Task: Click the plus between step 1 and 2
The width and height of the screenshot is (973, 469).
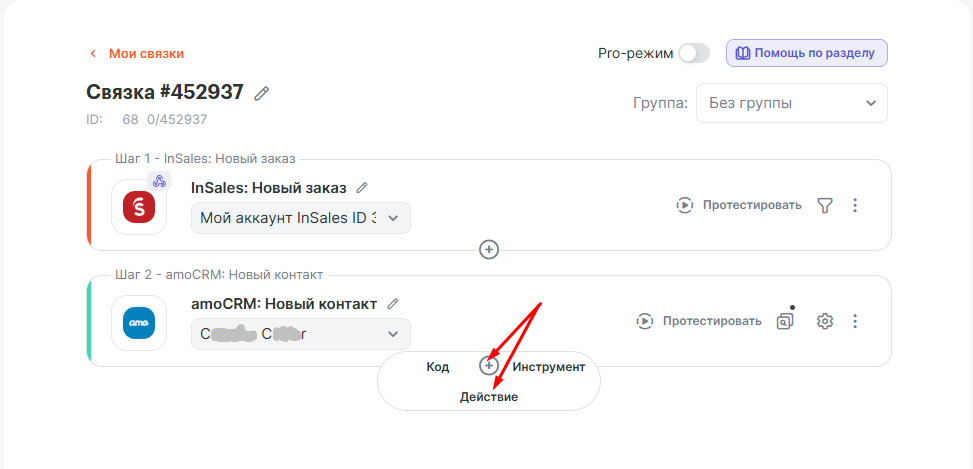Action: [489, 250]
